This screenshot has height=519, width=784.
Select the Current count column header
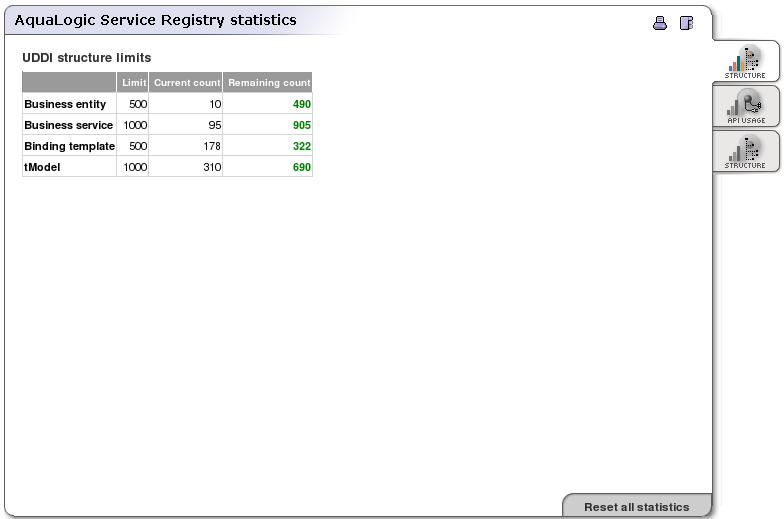(x=186, y=82)
